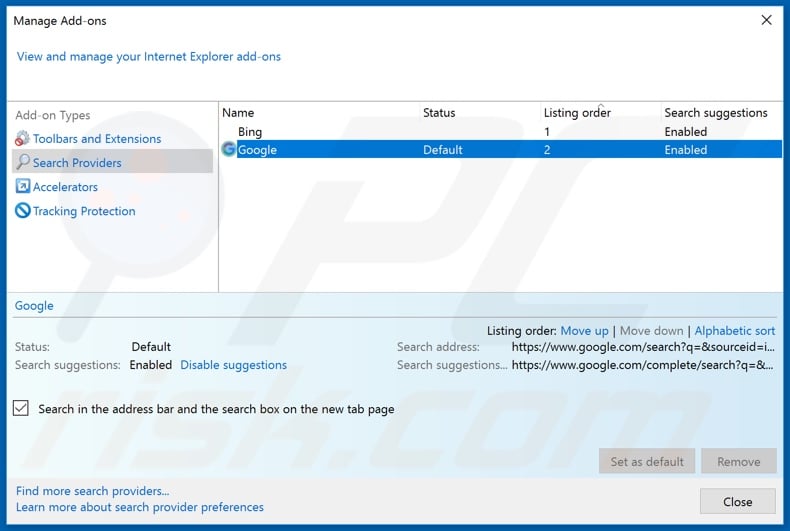Open Learn more about search provider preferences
Viewport: 790px width, 531px height.
coord(140,507)
